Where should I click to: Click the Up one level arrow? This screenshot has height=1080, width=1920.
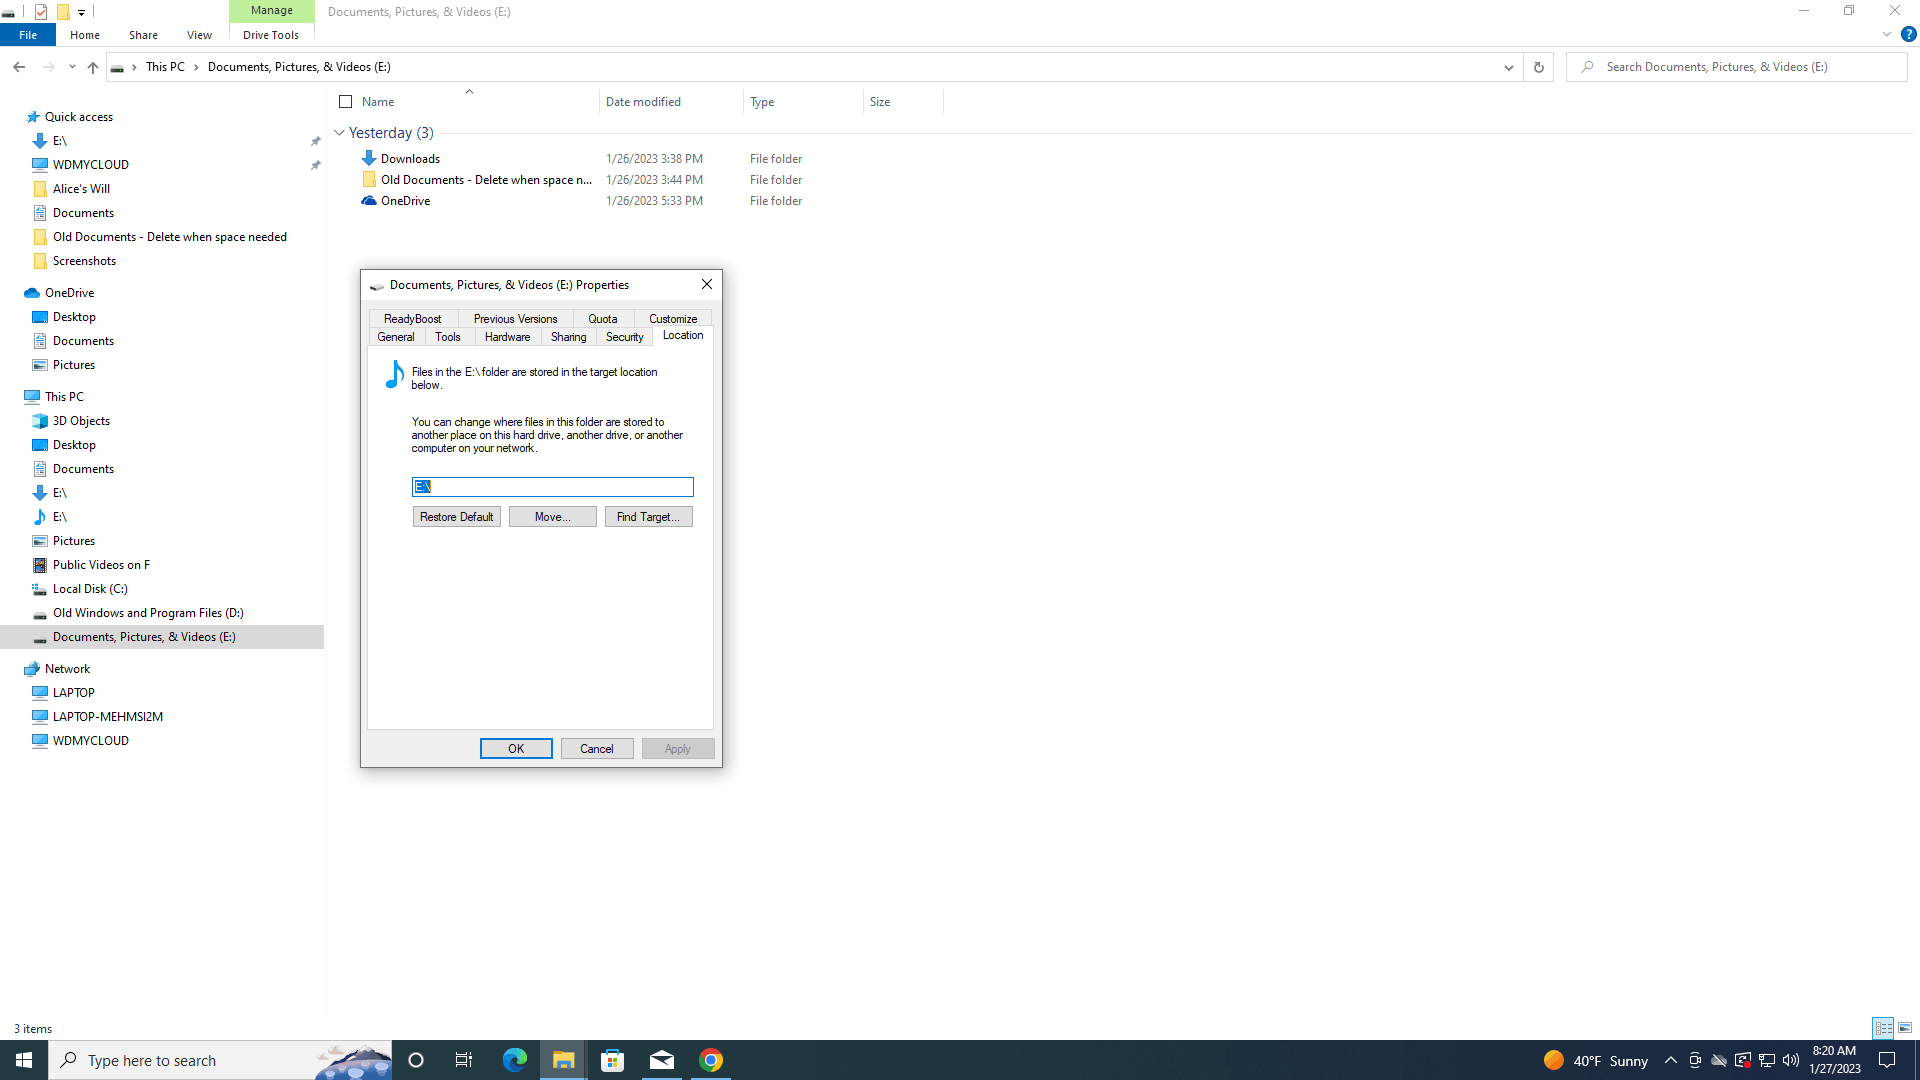coord(92,67)
